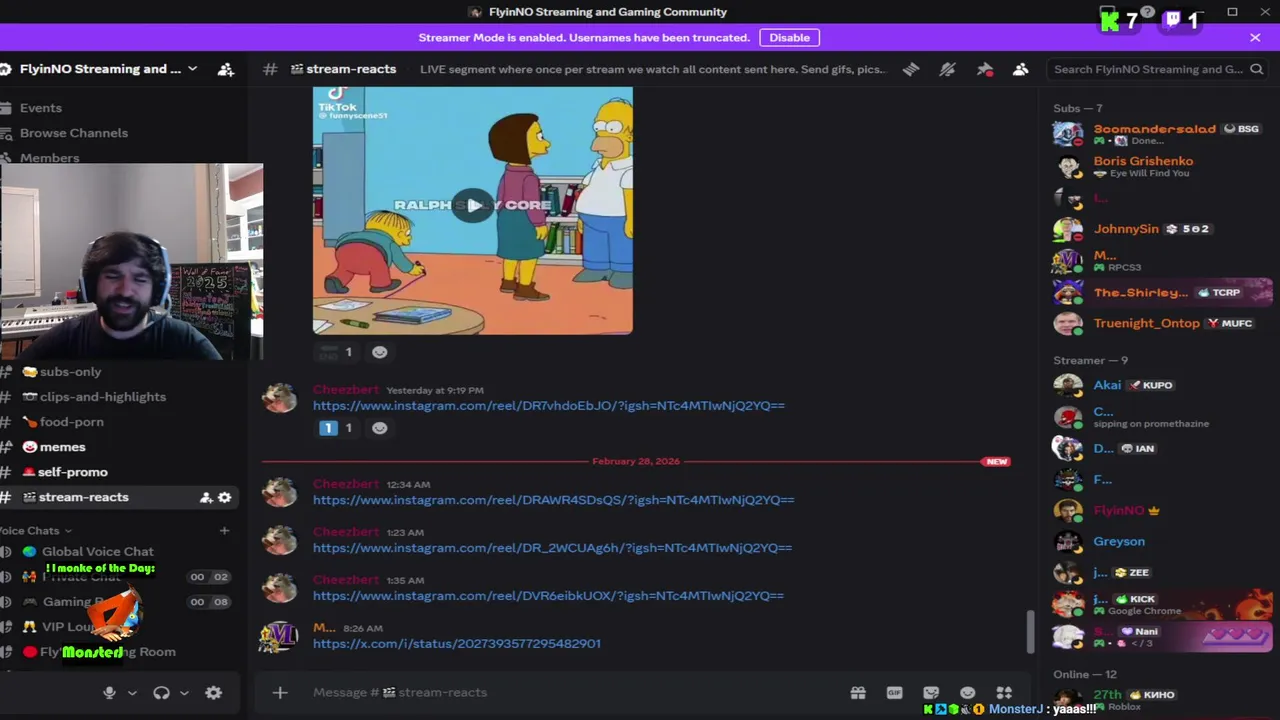Screen dimensions: 1280x720
Task: Toggle headphones deafen
Action: [x=161, y=693]
